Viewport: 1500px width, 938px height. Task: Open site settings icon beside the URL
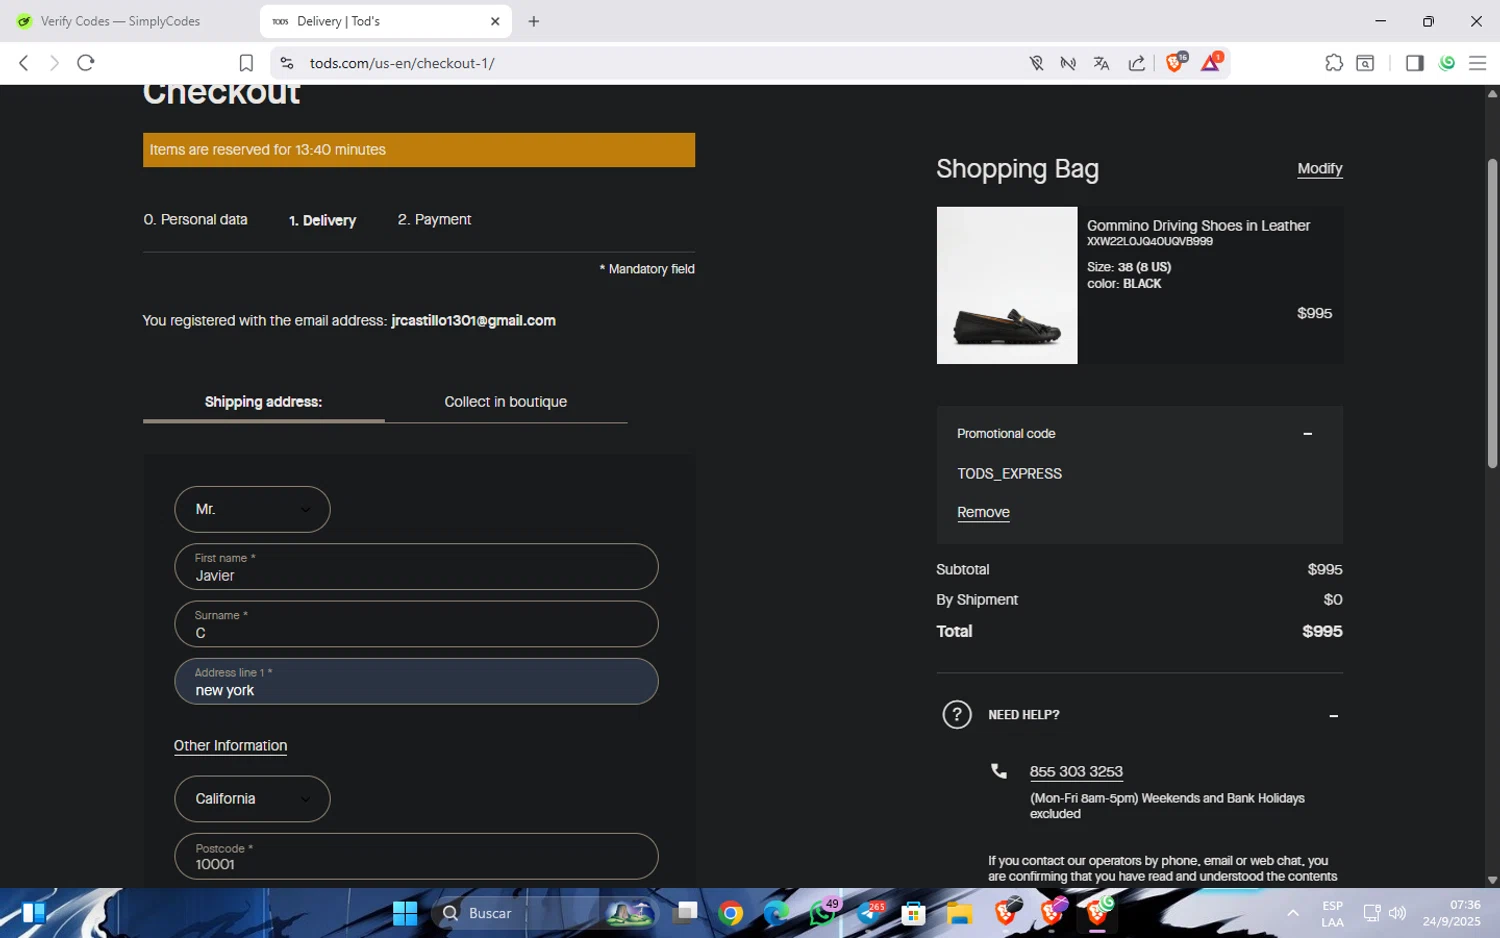click(x=287, y=63)
